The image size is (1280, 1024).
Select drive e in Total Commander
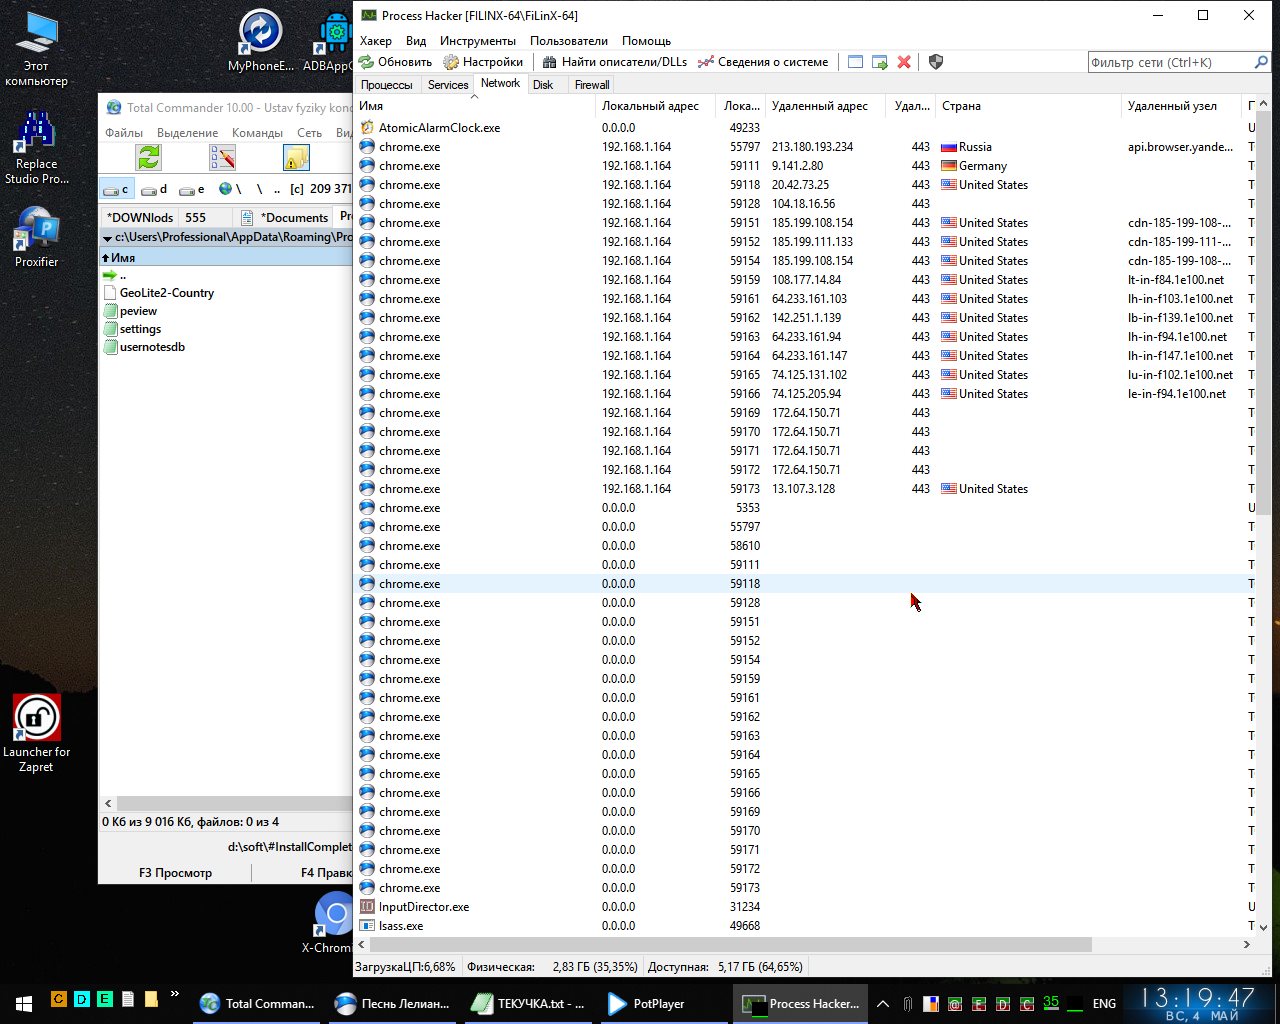(191, 189)
